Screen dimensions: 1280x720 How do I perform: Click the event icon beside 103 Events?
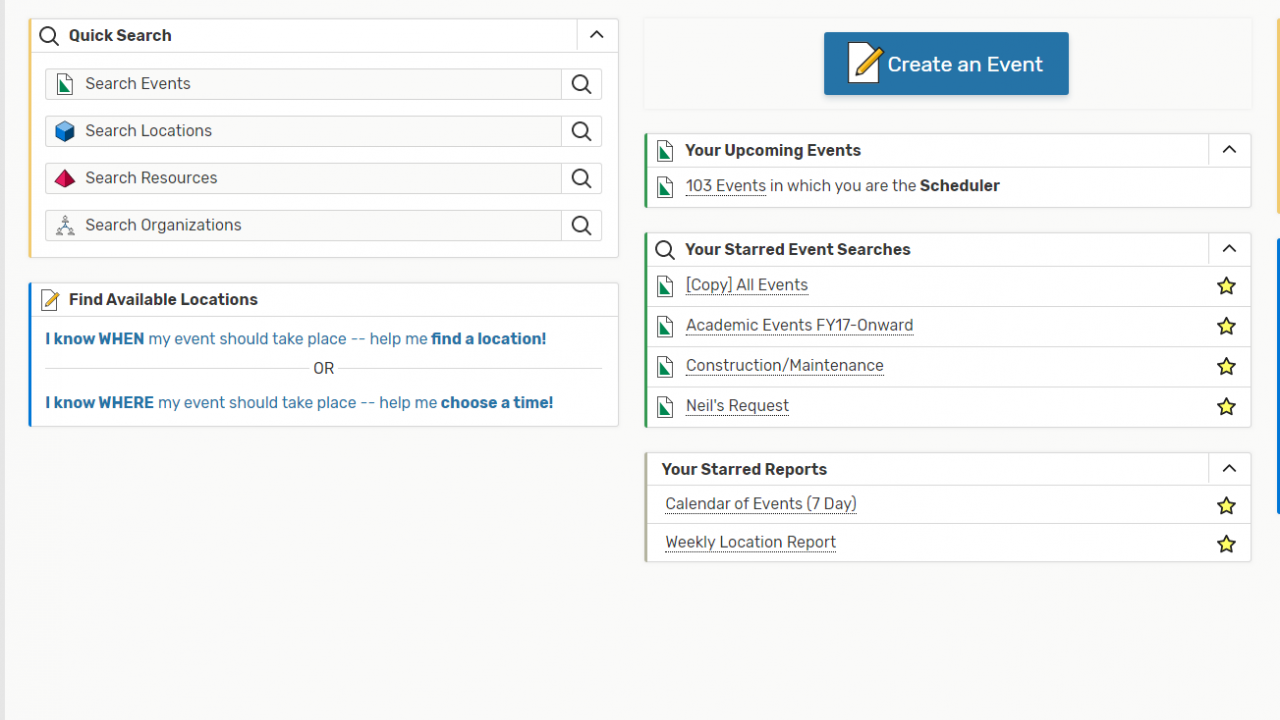(665, 187)
